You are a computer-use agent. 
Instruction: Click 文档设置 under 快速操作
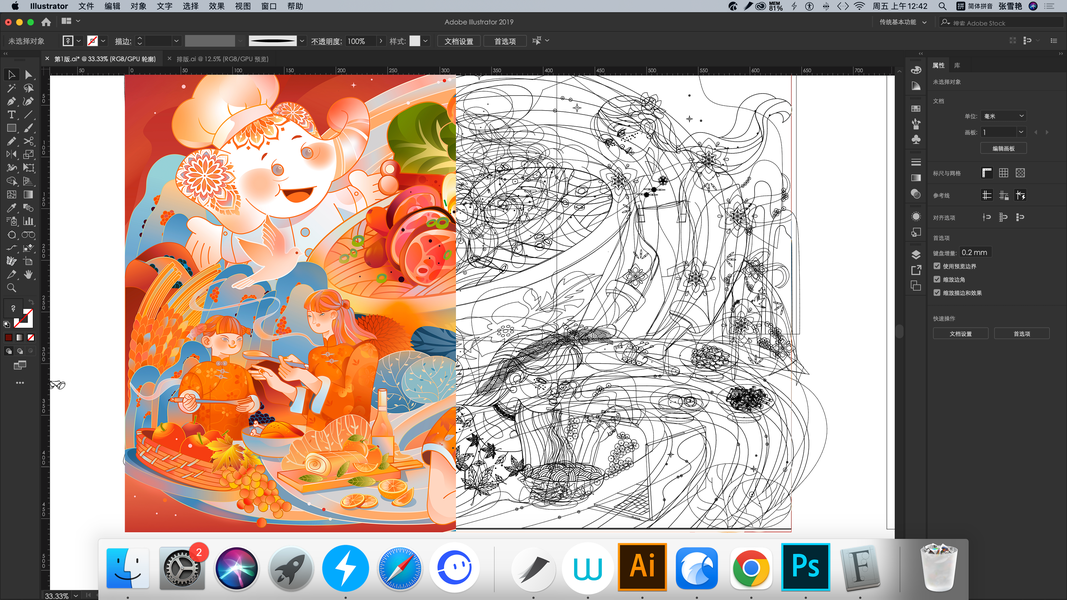click(x=961, y=333)
